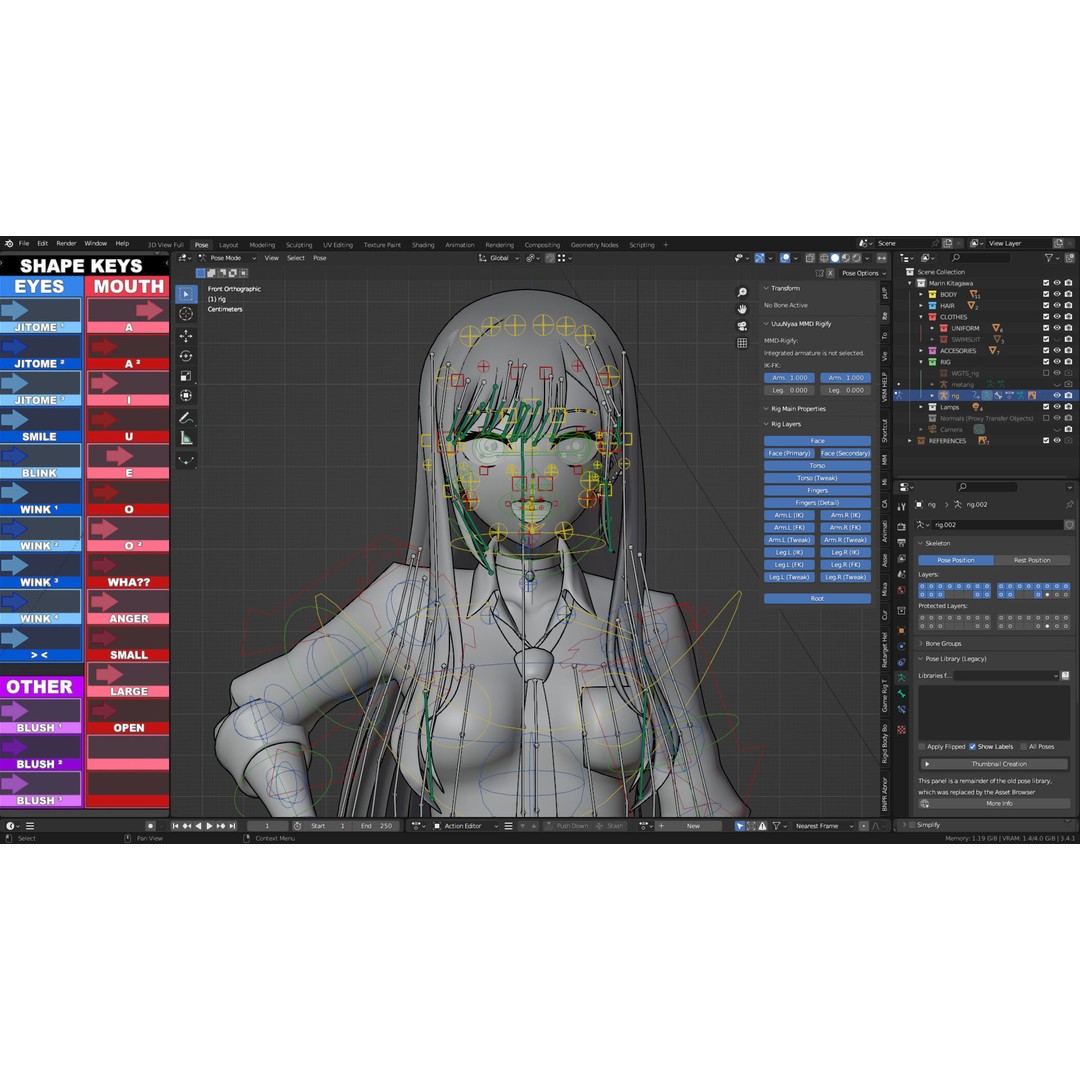
Task: Open the Bone properties tab icon
Action: point(902,694)
